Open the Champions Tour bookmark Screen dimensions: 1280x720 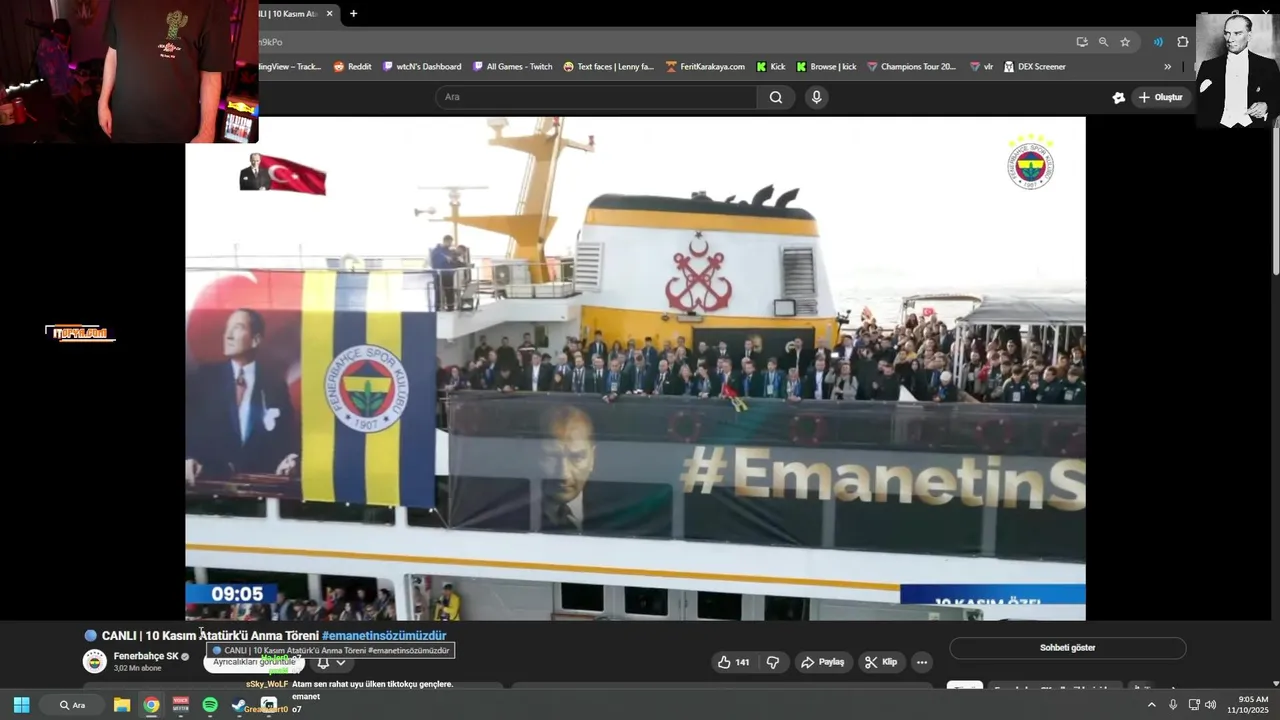(911, 67)
